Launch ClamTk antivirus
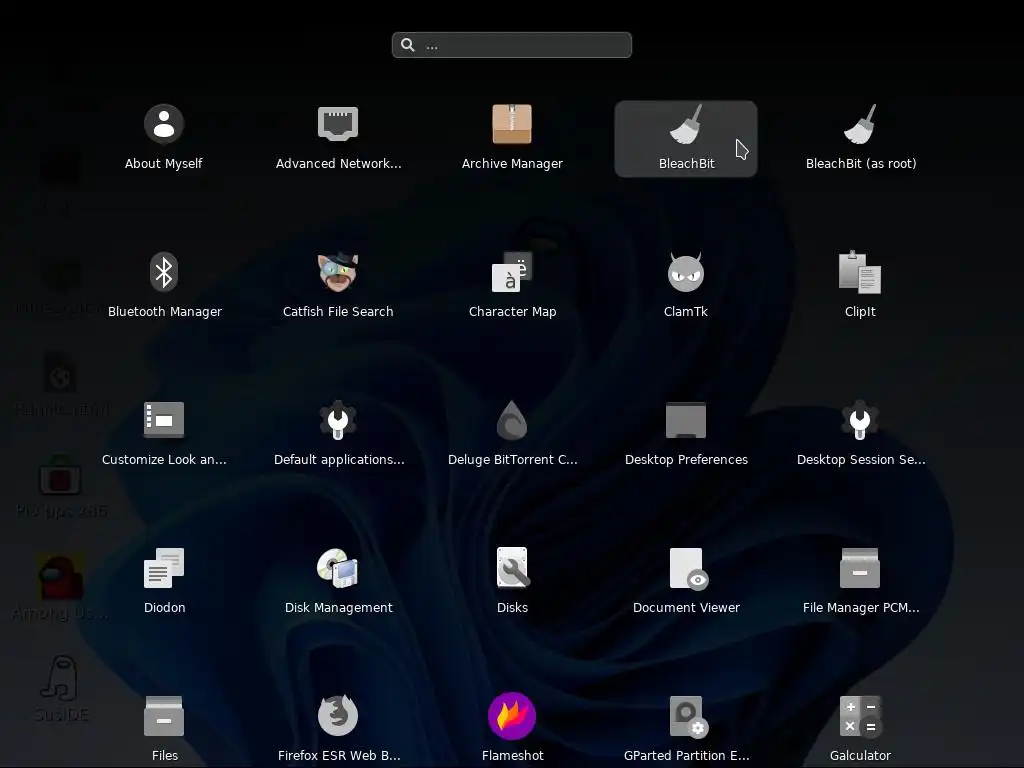Image resolution: width=1024 pixels, height=768 pixels. pyautogui.click(x=686, y=286)
